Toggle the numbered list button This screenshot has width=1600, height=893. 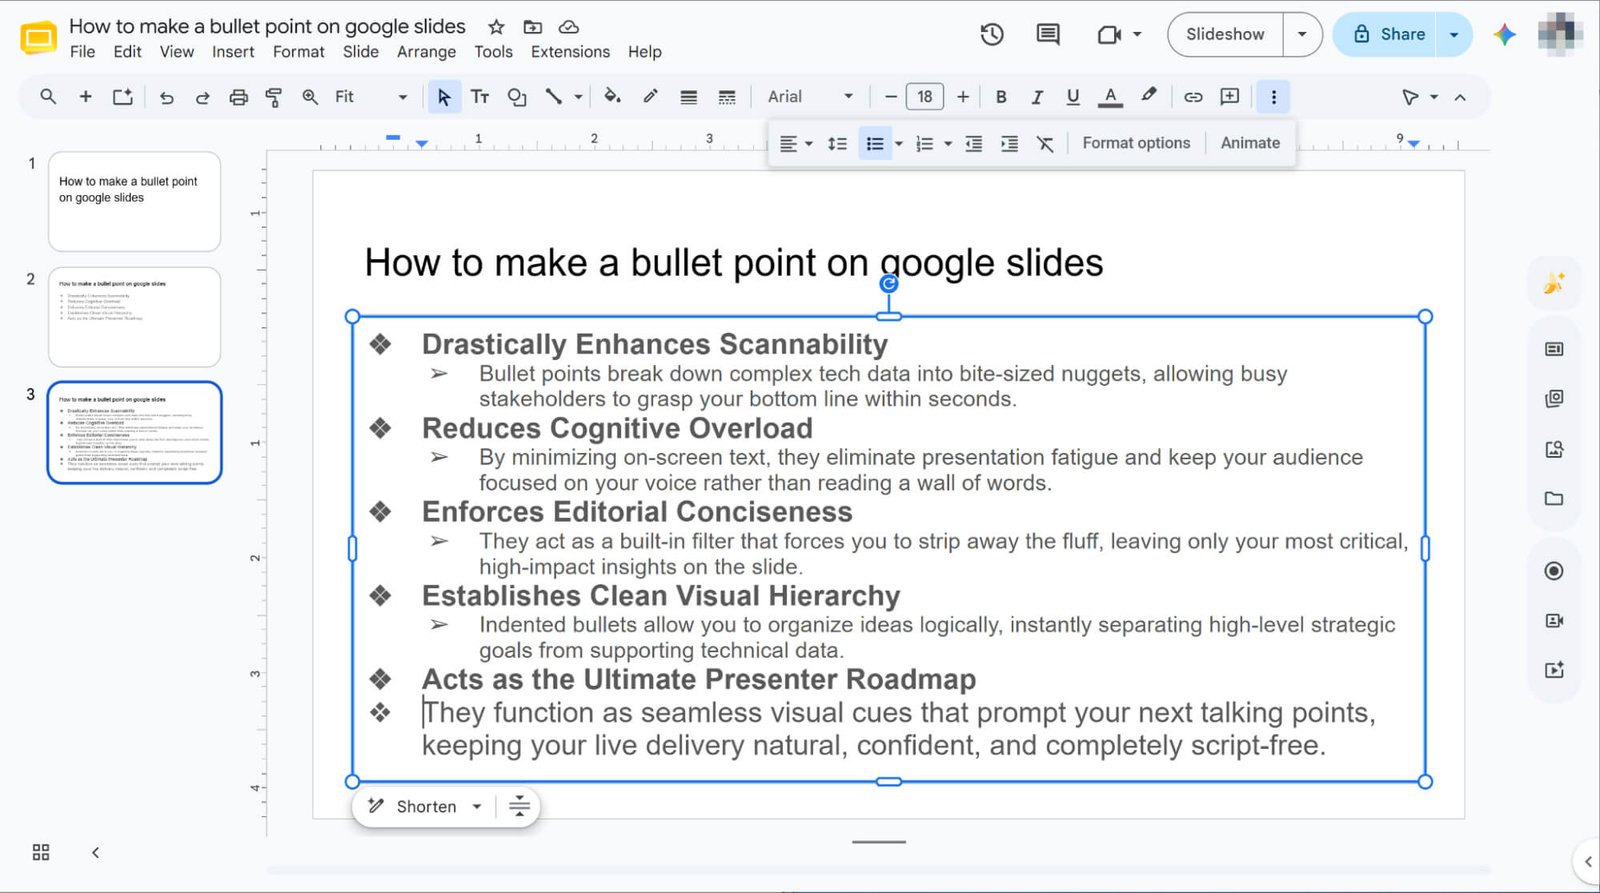pos(925,144)
